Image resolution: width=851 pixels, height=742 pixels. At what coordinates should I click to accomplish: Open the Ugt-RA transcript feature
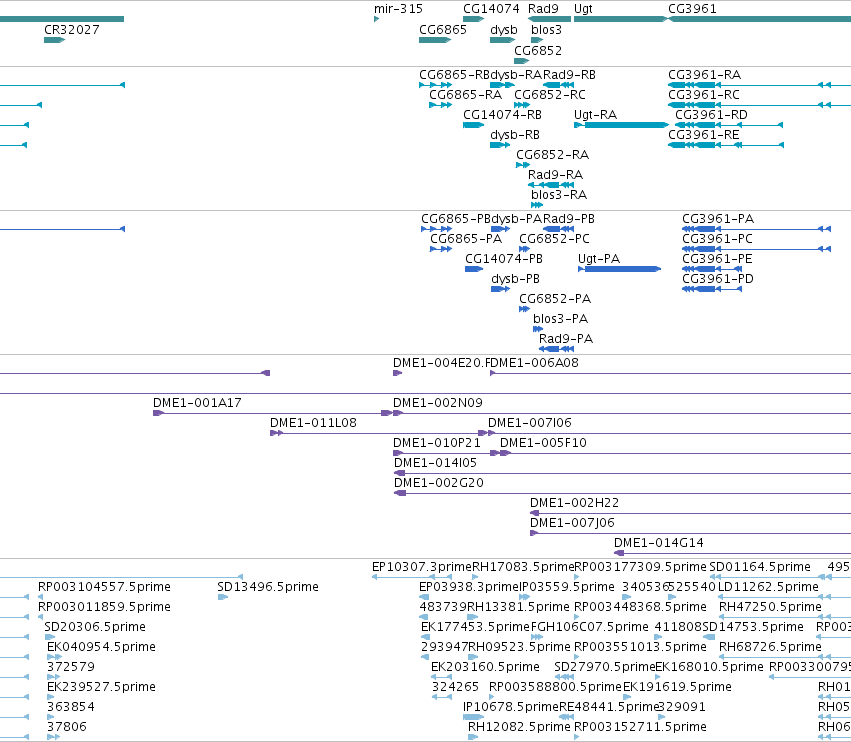point(621,125)
